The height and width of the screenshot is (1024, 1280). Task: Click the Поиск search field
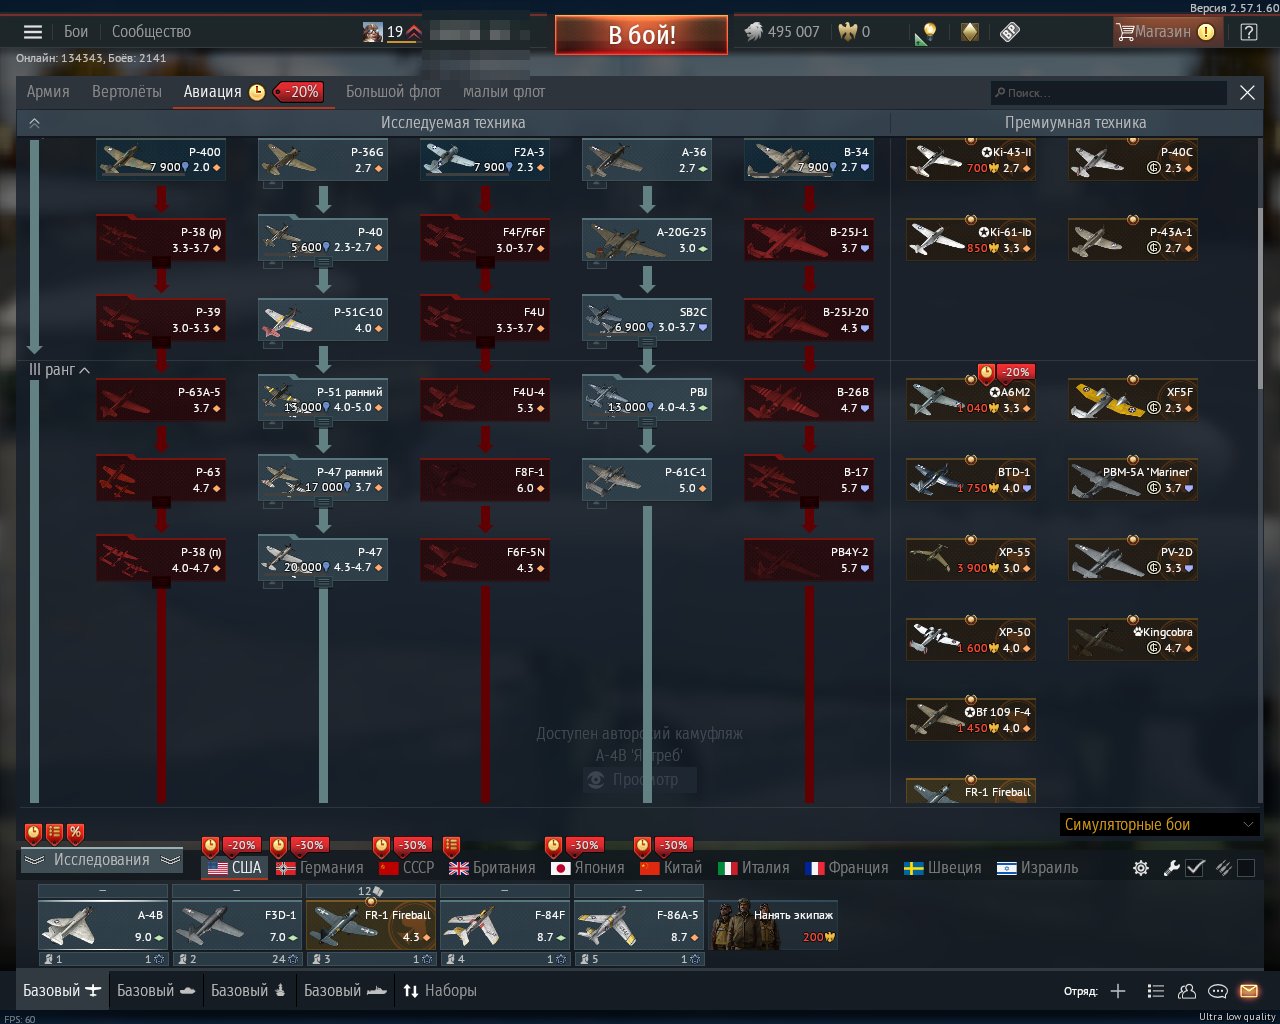(1108, 93)
